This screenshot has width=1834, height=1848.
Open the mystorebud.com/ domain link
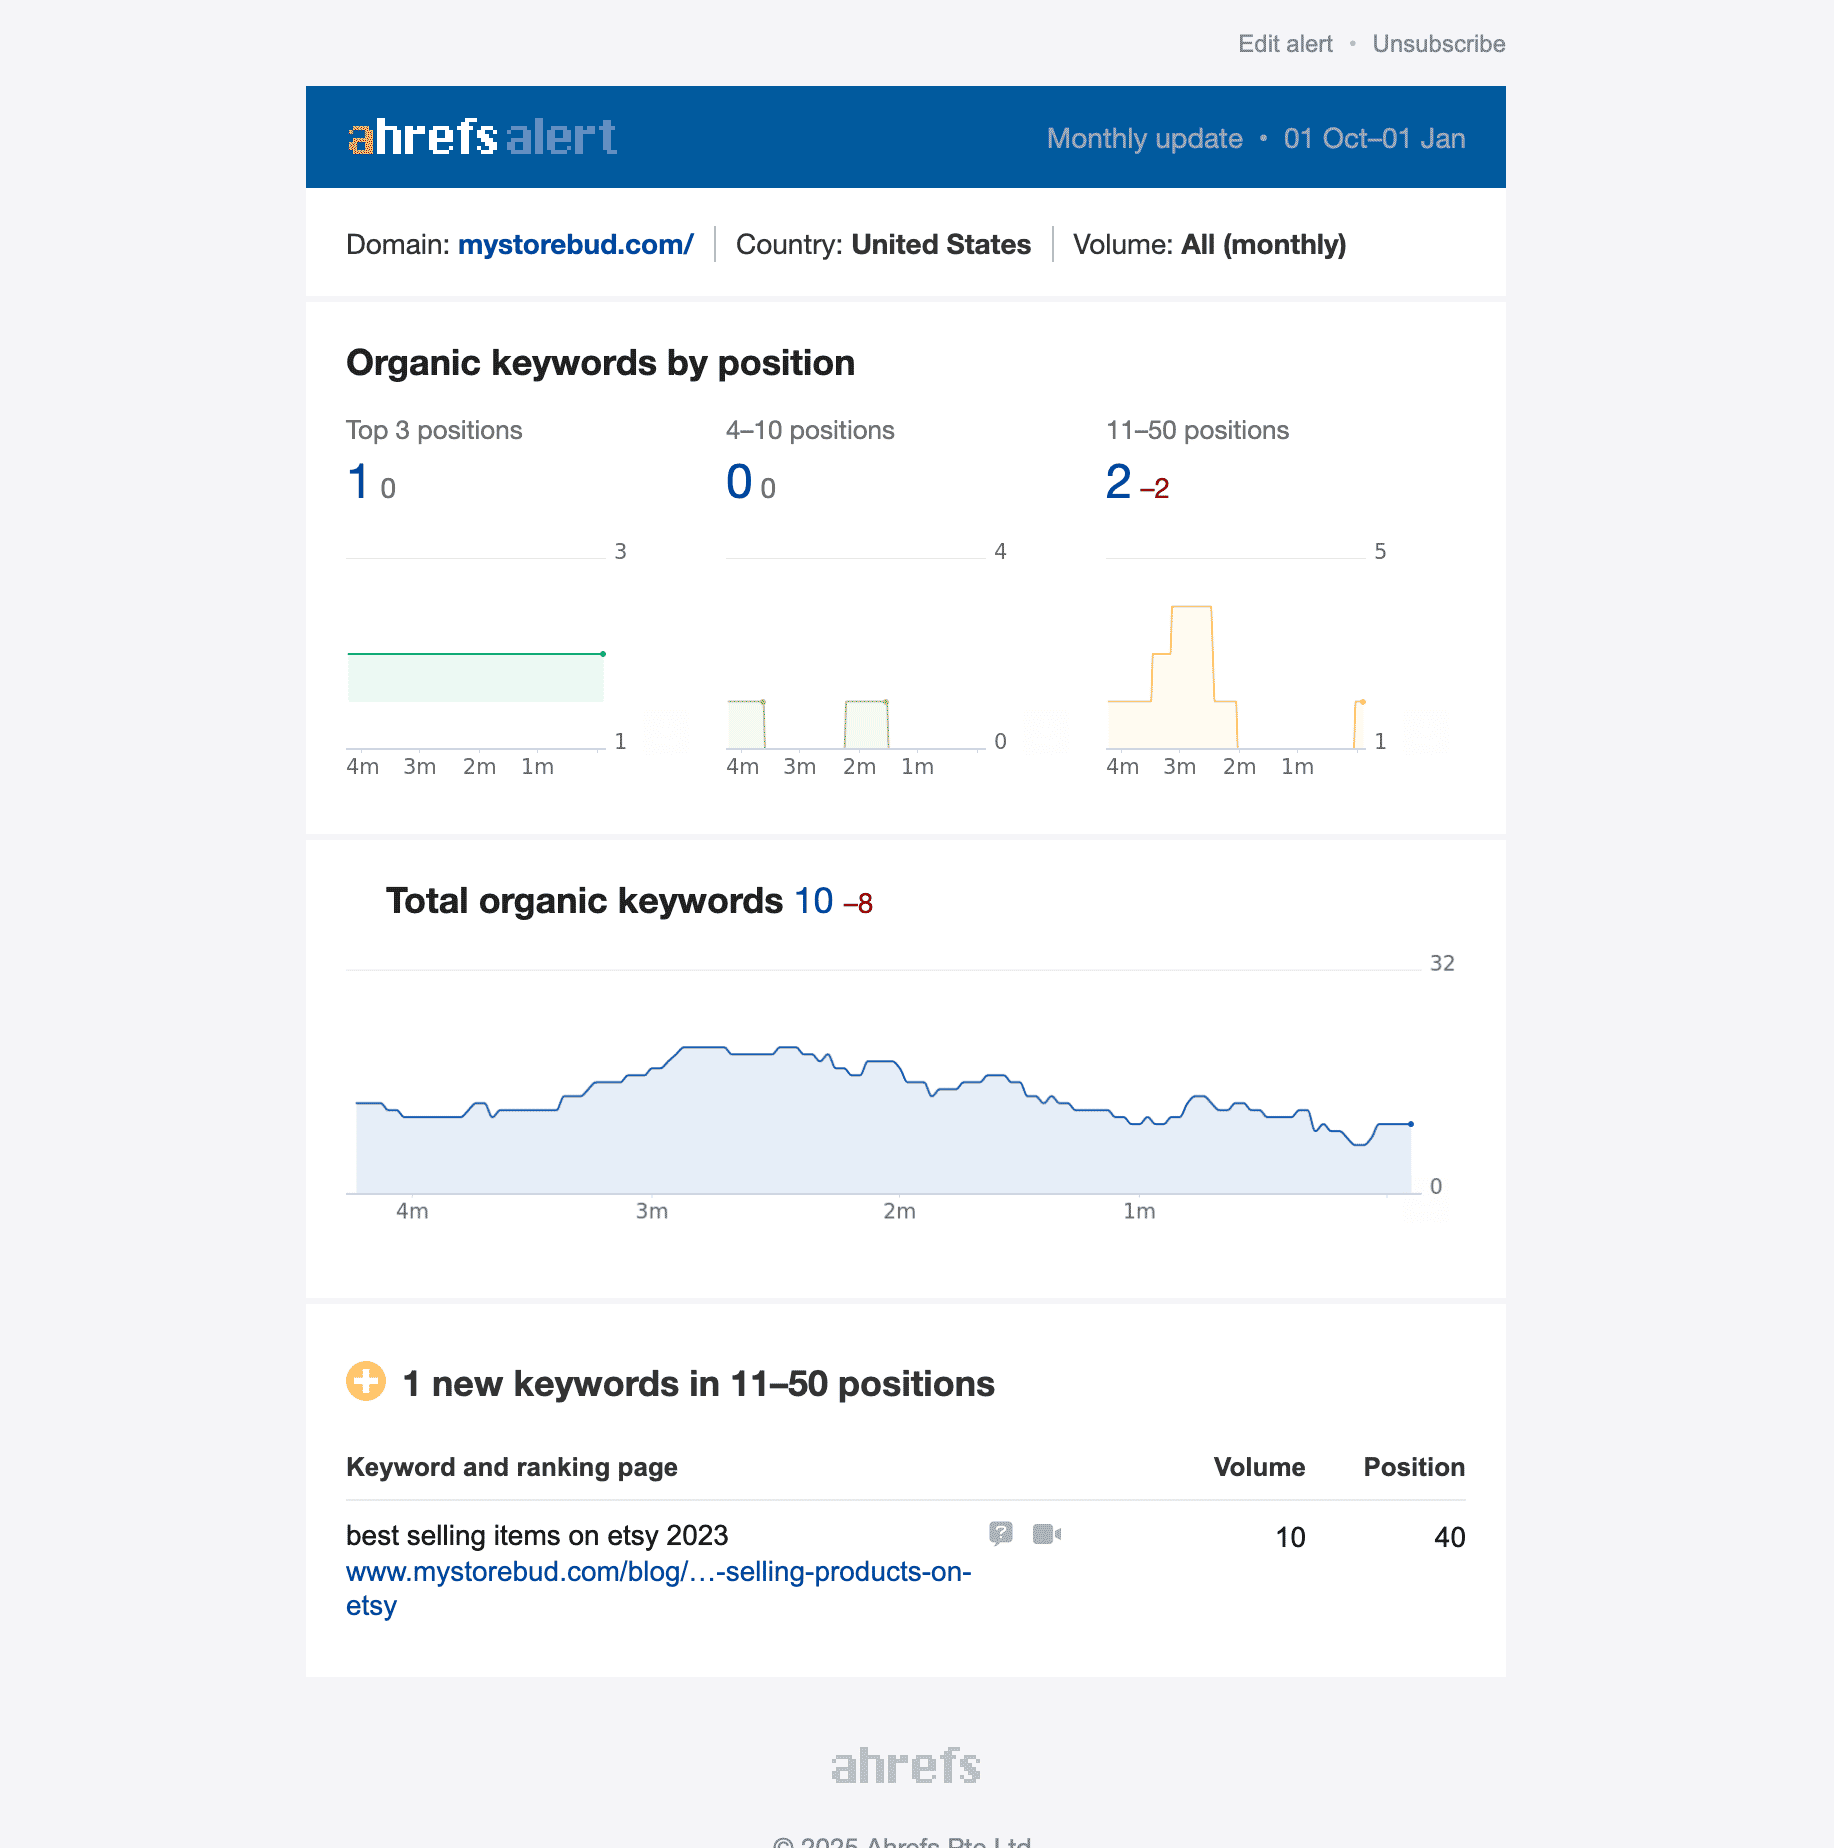[x=575, y=245]
